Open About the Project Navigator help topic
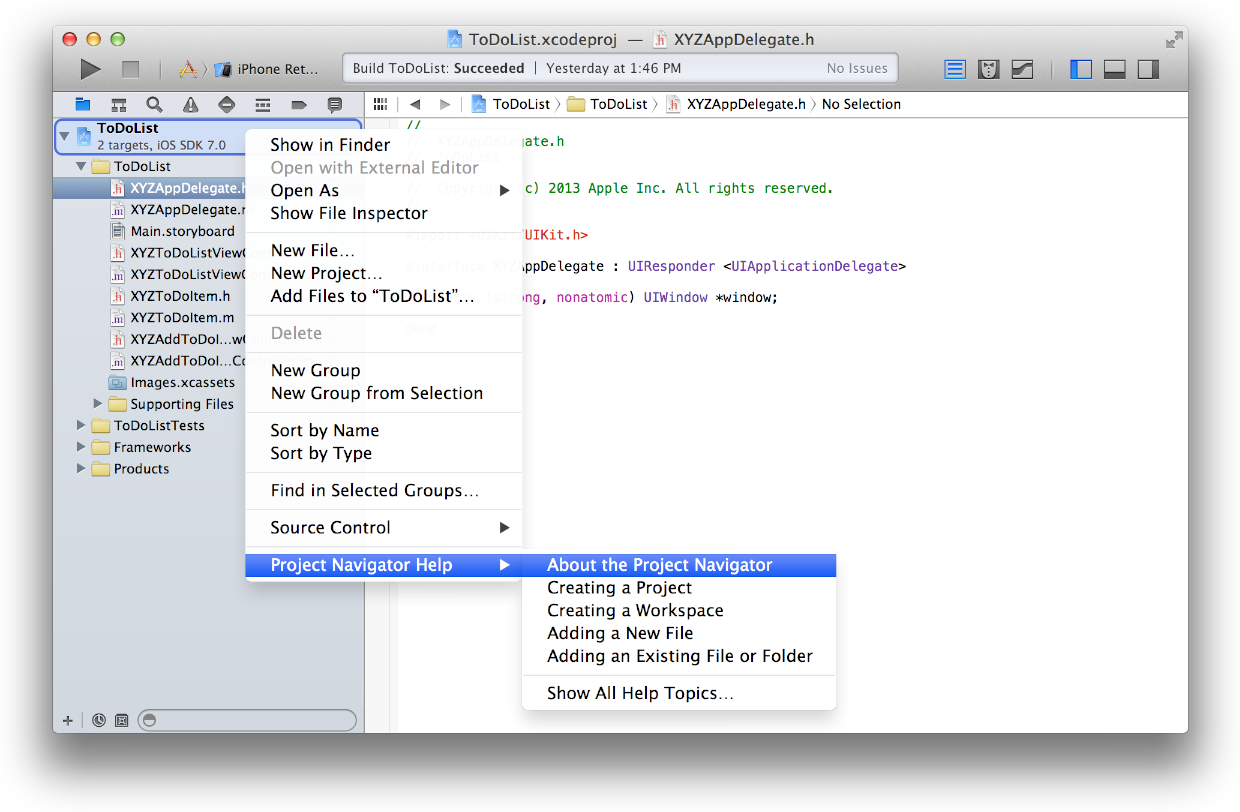 tap(679, 565)
